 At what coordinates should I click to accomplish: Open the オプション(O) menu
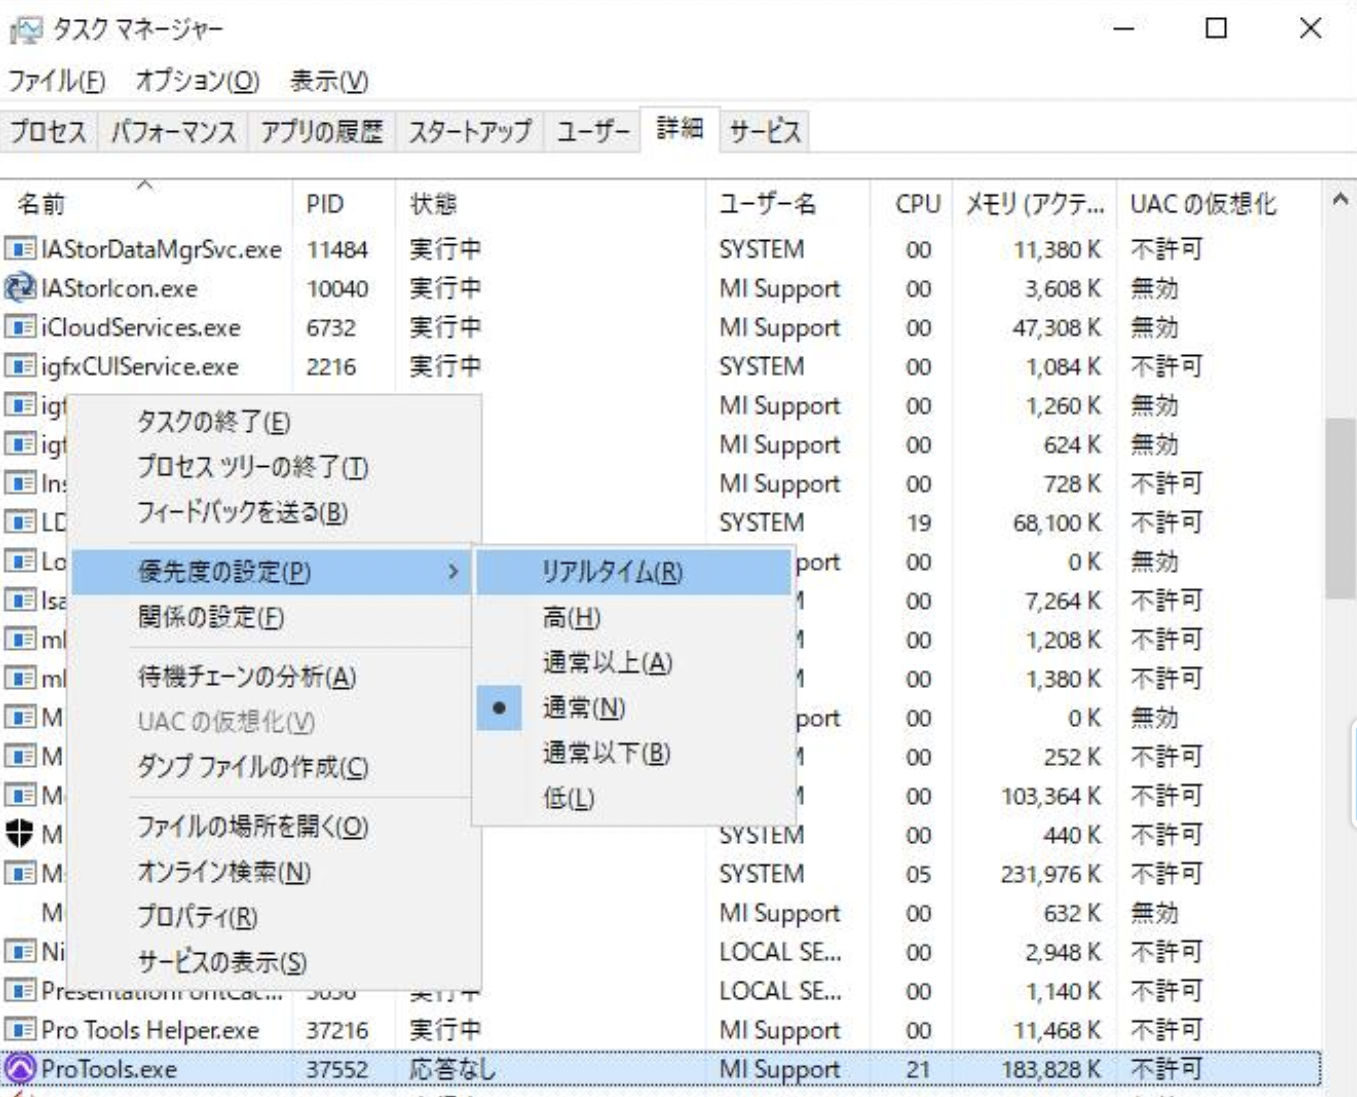pyautogui.click(x=197, y=81)
